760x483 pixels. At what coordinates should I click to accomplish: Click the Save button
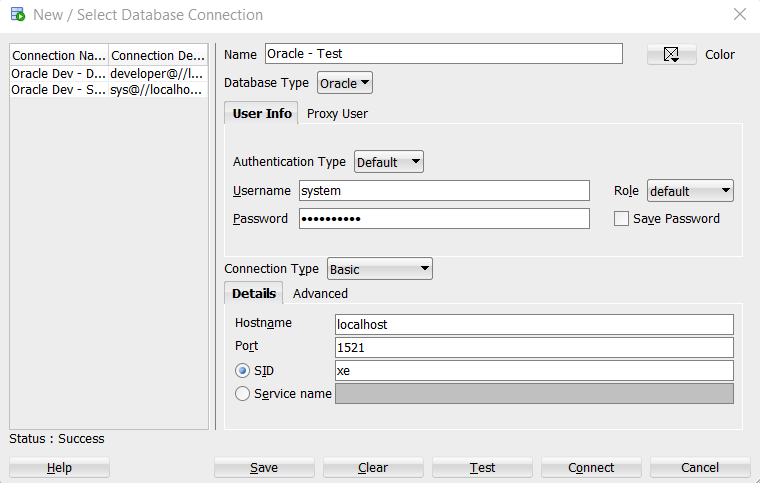tap(264, 467)
